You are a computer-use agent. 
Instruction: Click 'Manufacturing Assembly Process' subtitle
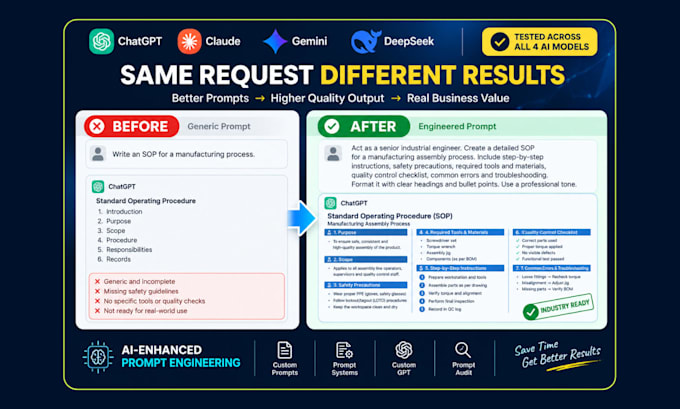(x=369, y=224)
